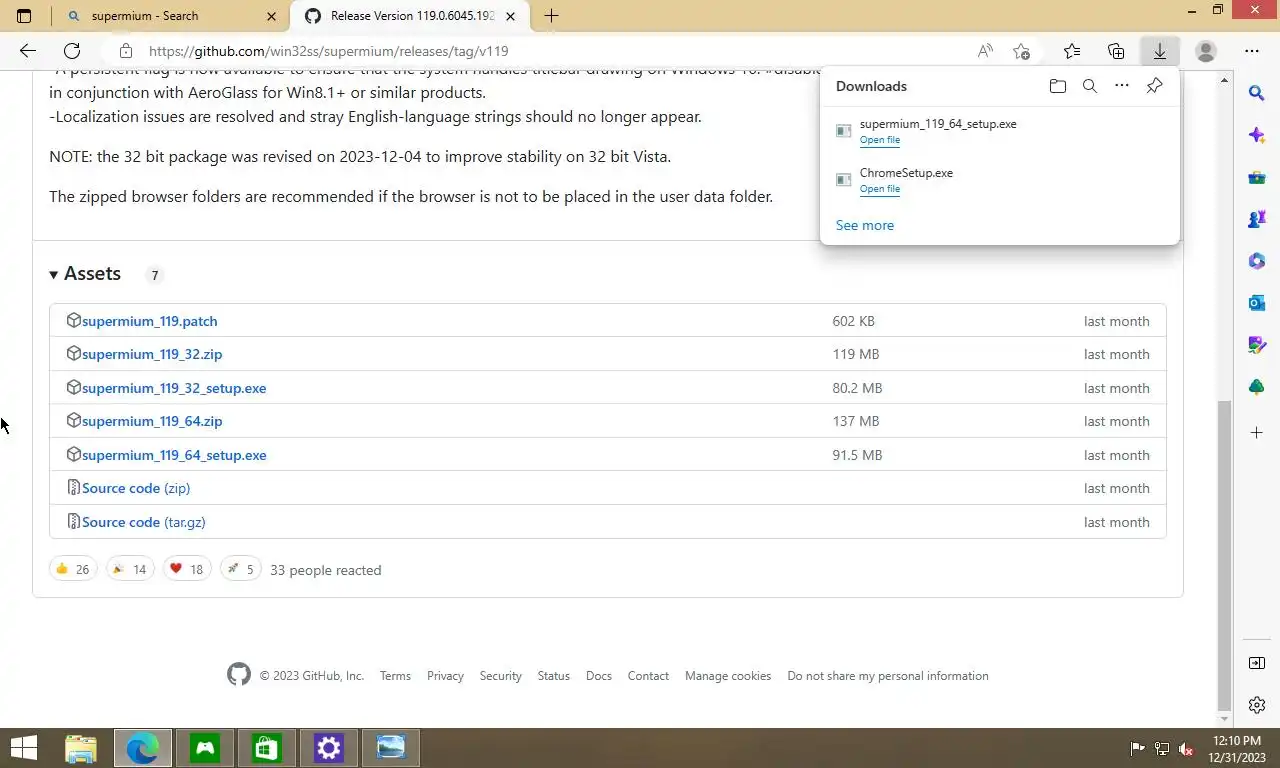Open file for ChromeSetup.exe download

pos(880,189)
